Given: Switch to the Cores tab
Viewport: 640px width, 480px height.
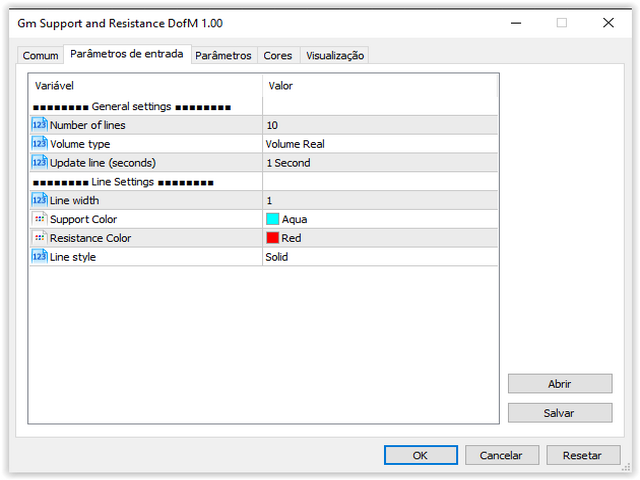Looking at the screenshot, I should click(277, 56).
